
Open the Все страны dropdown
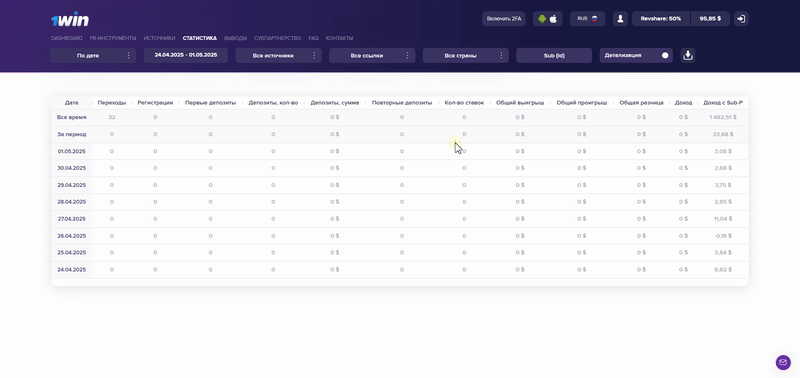tap(466, 55)
